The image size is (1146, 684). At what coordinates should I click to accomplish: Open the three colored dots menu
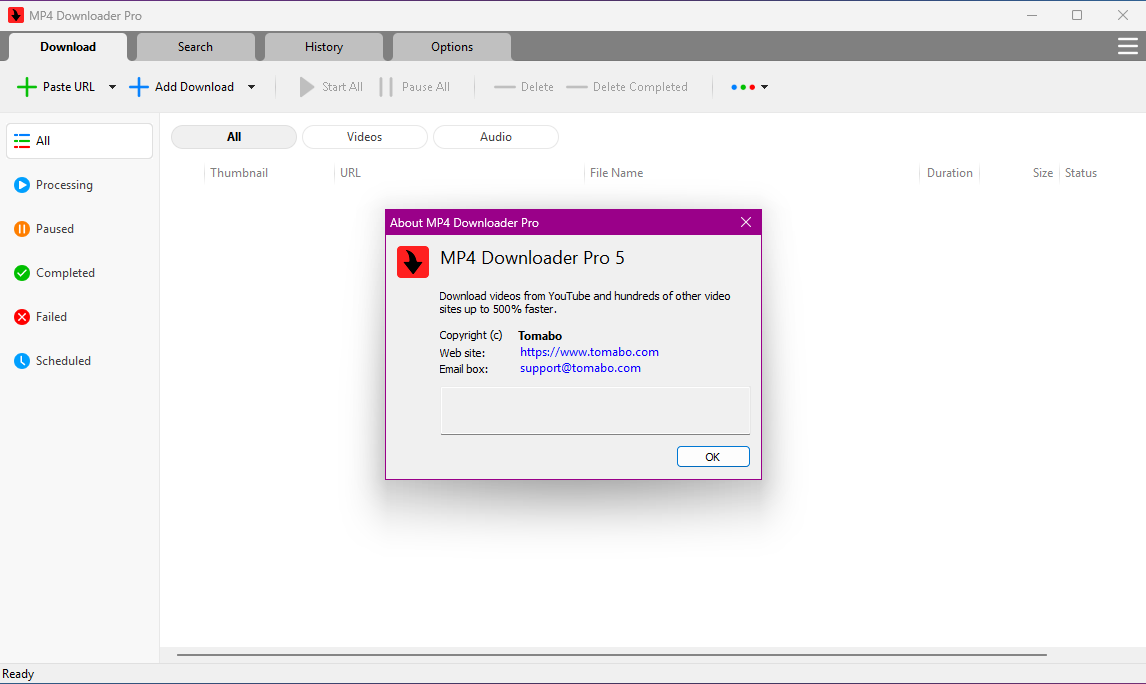coord(743,87)
